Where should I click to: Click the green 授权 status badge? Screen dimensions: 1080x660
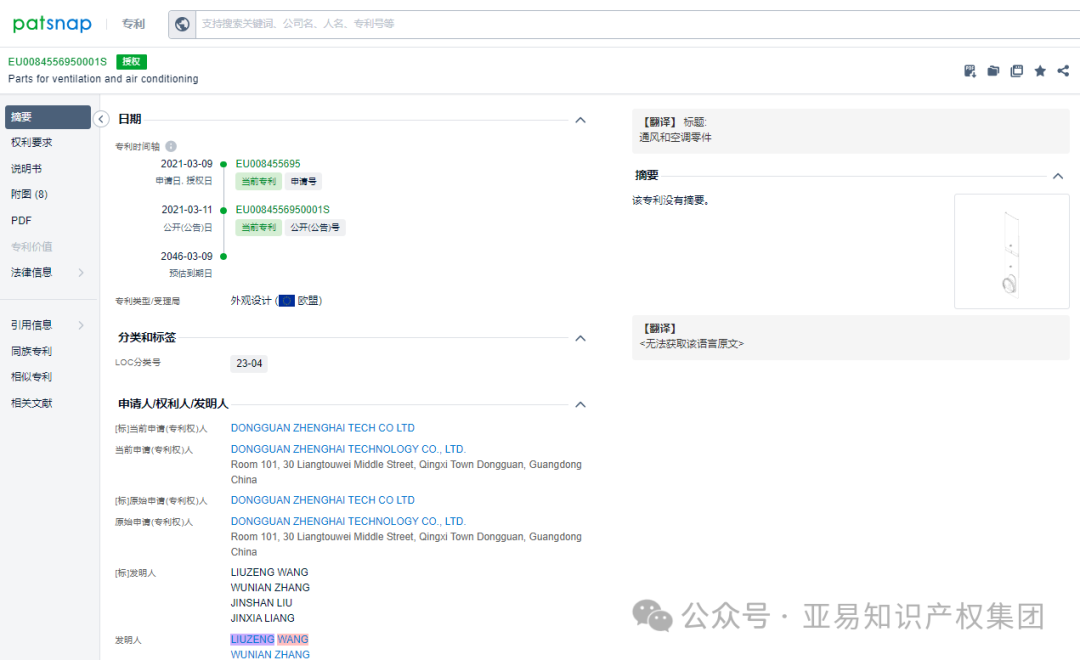[x=131, y=62]
